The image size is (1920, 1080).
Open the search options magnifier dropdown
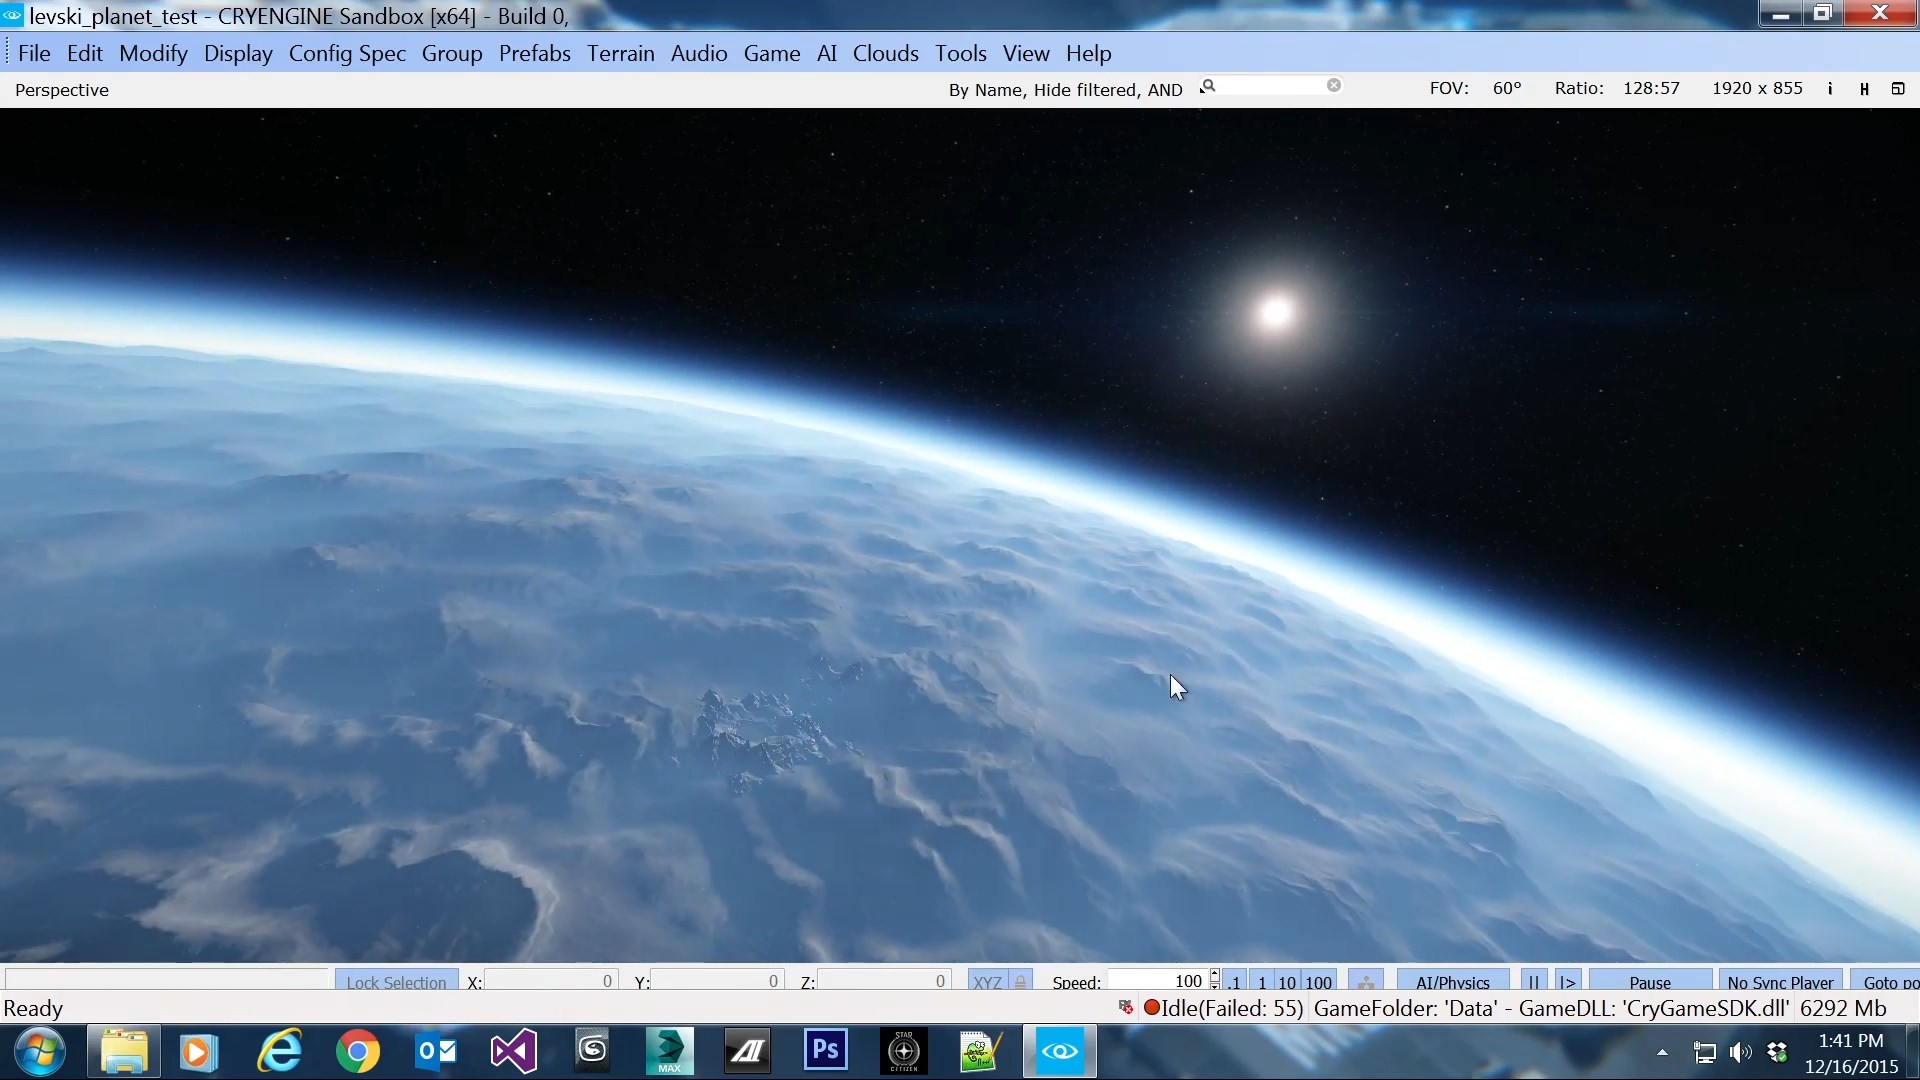click(1208, 87)
